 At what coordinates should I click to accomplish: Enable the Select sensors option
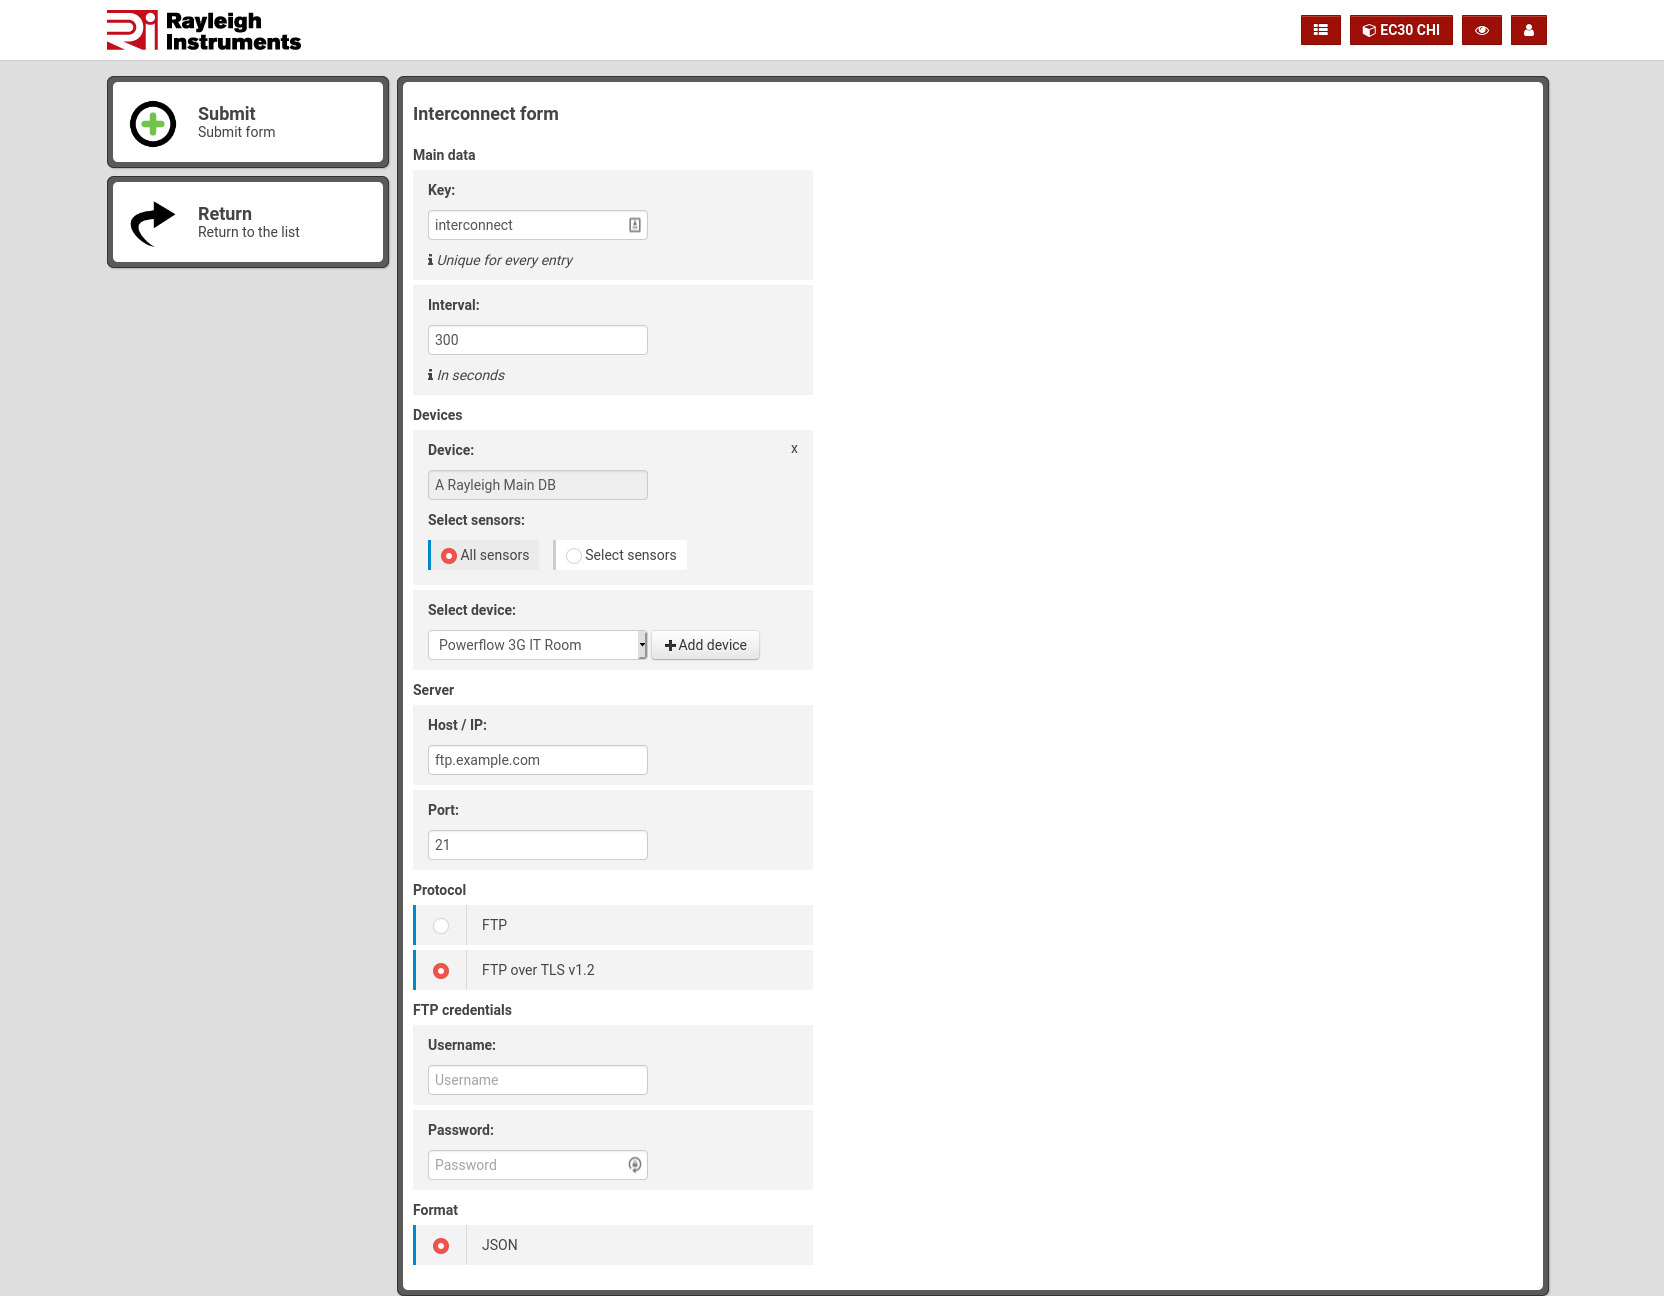click(x=573, y=555)
